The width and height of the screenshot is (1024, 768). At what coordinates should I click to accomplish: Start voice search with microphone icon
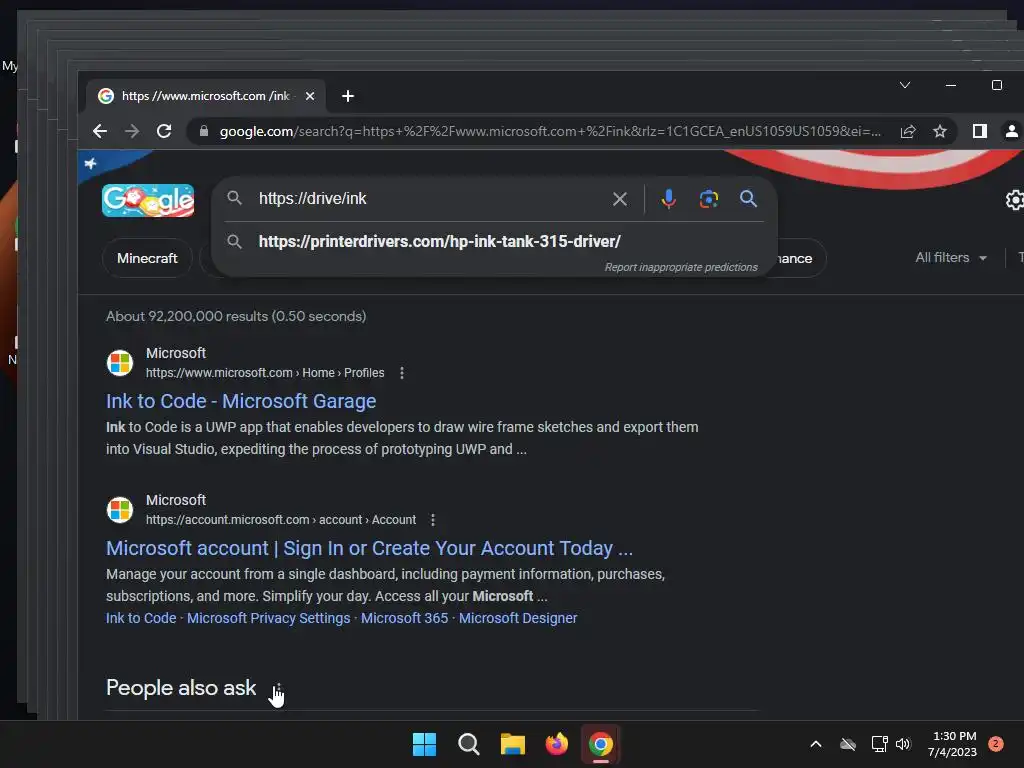pos(668,199)
